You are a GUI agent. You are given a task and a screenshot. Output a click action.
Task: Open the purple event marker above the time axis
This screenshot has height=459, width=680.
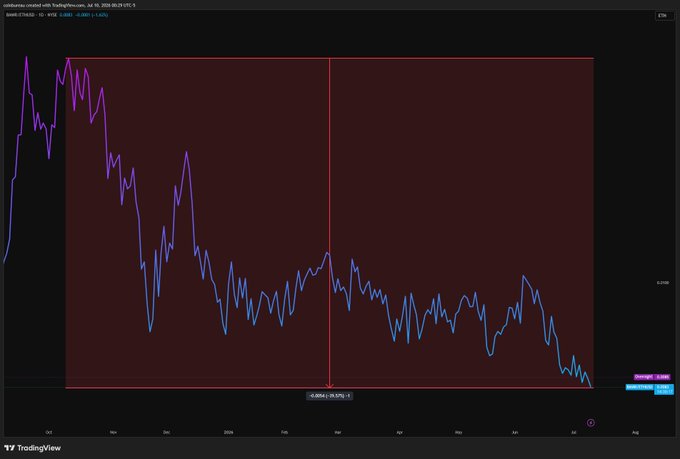pos(591,423)
